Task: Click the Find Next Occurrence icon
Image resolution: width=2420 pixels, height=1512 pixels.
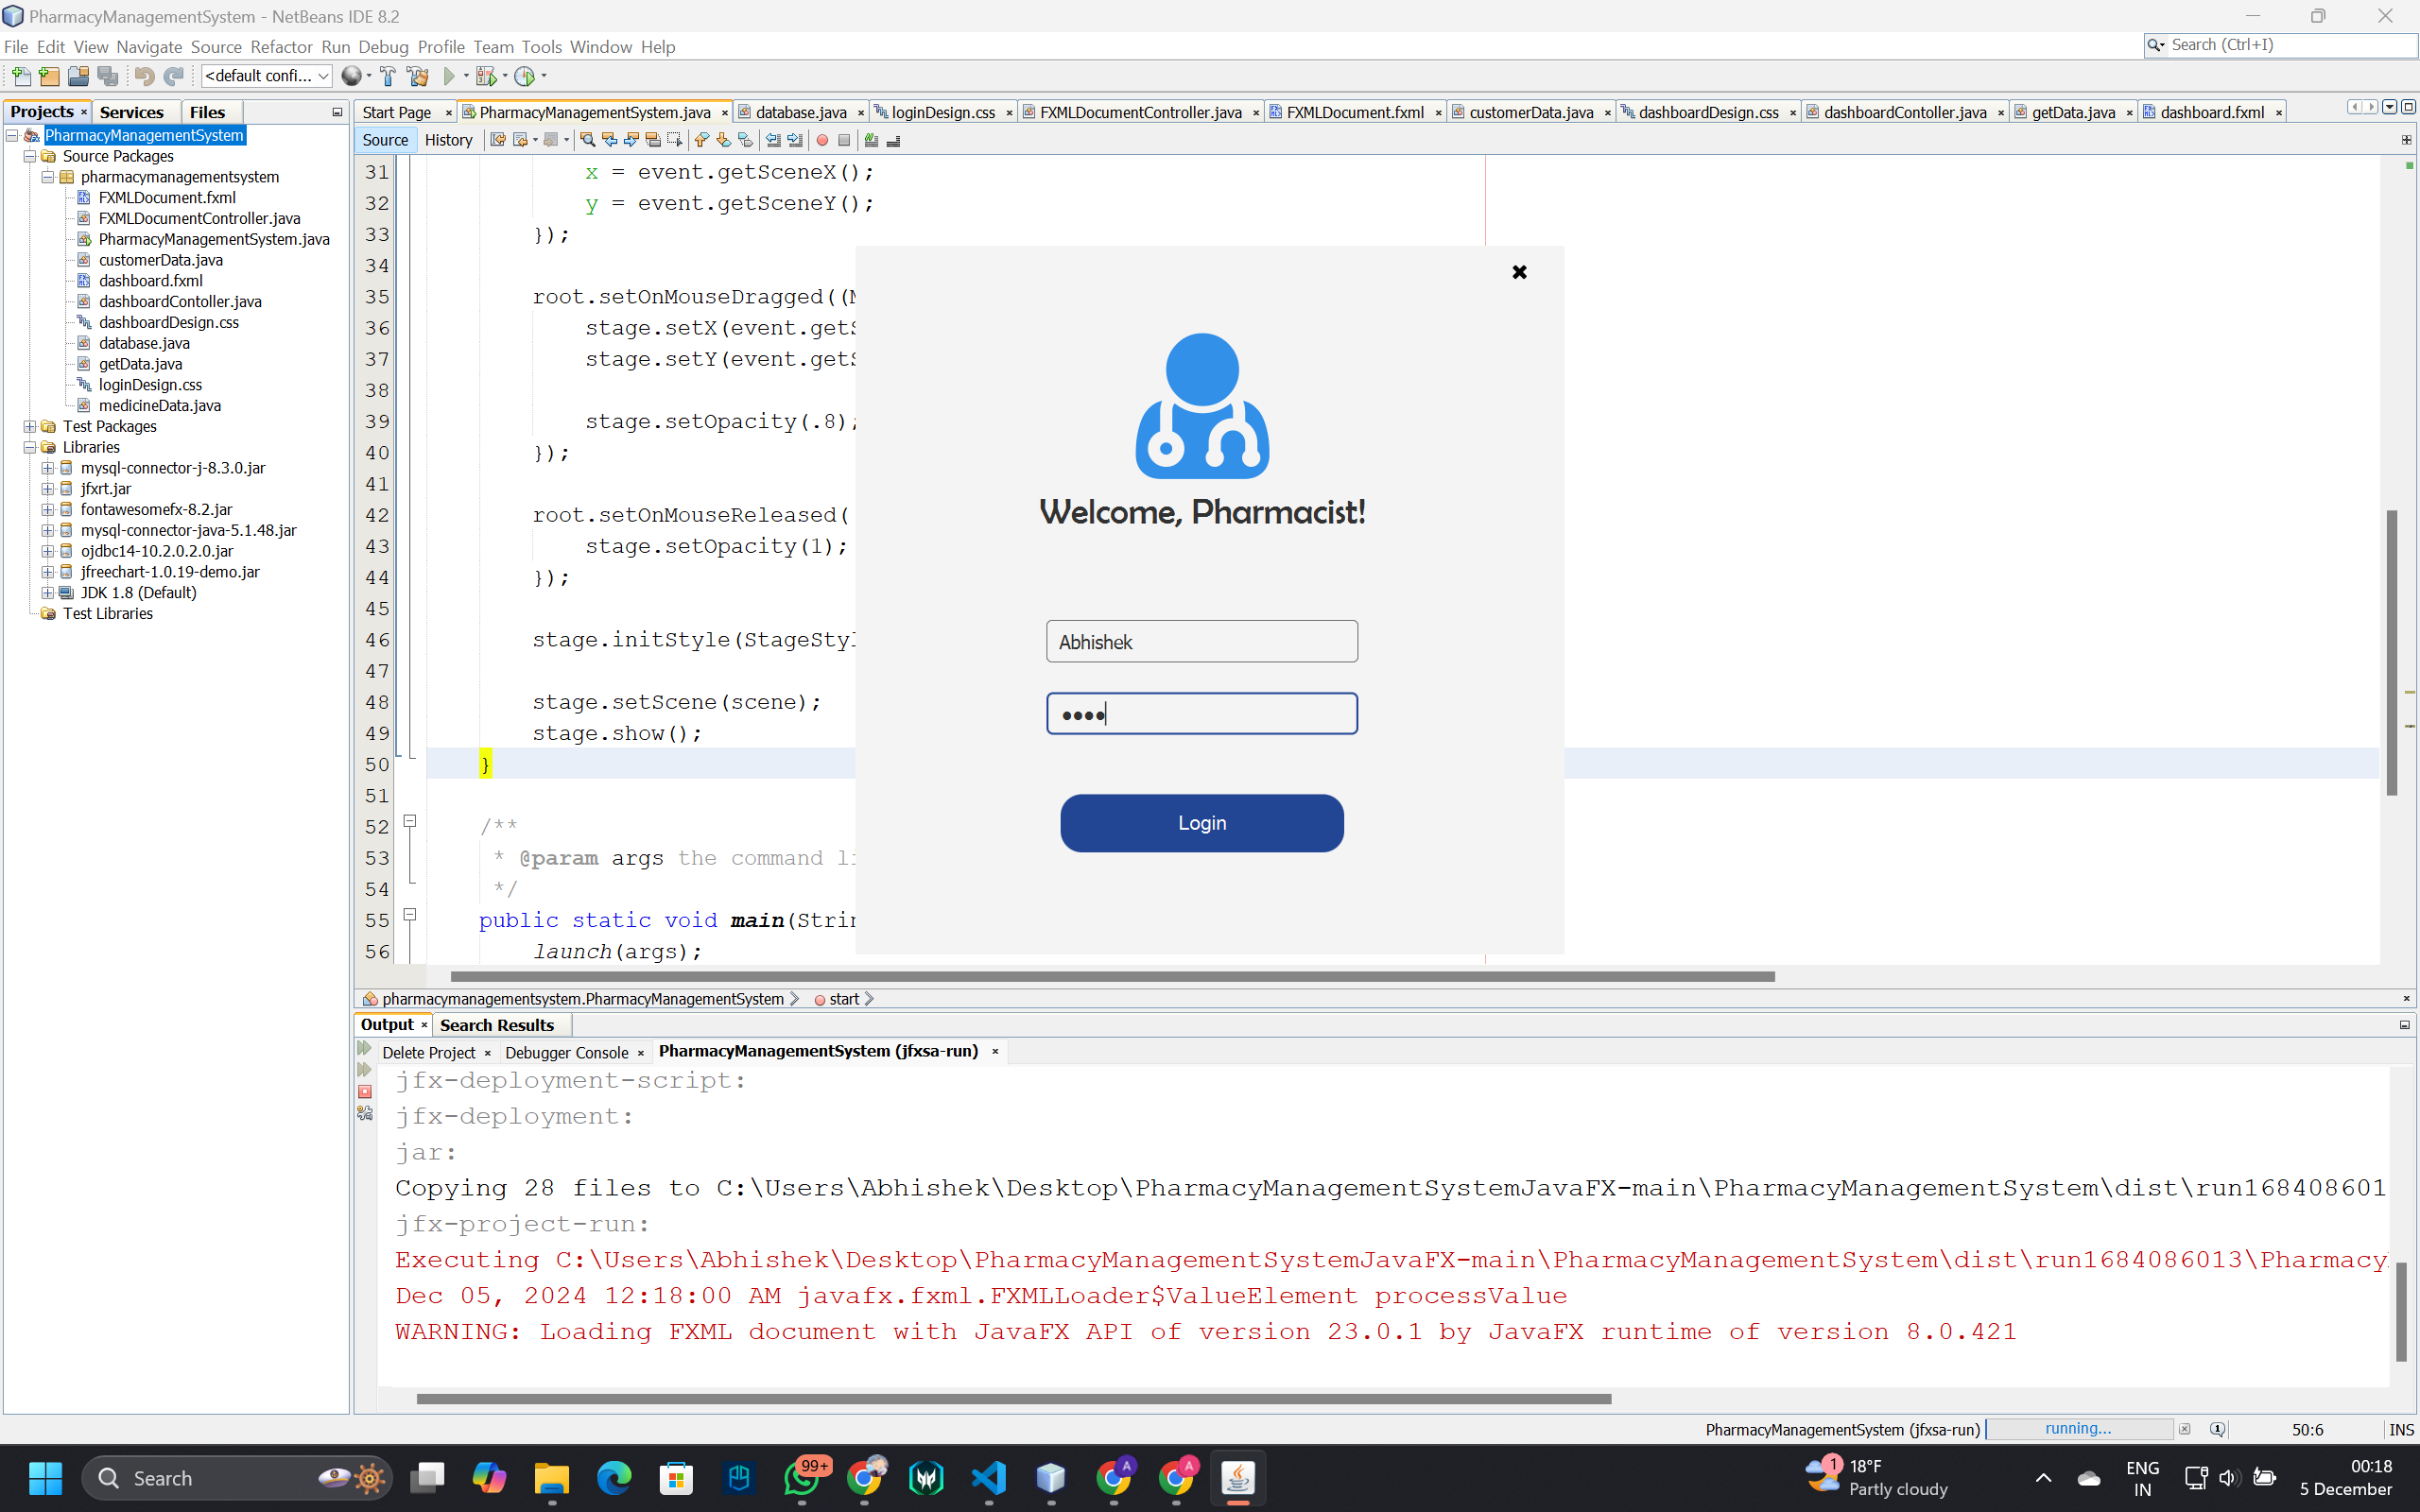Action: point(631,140)
